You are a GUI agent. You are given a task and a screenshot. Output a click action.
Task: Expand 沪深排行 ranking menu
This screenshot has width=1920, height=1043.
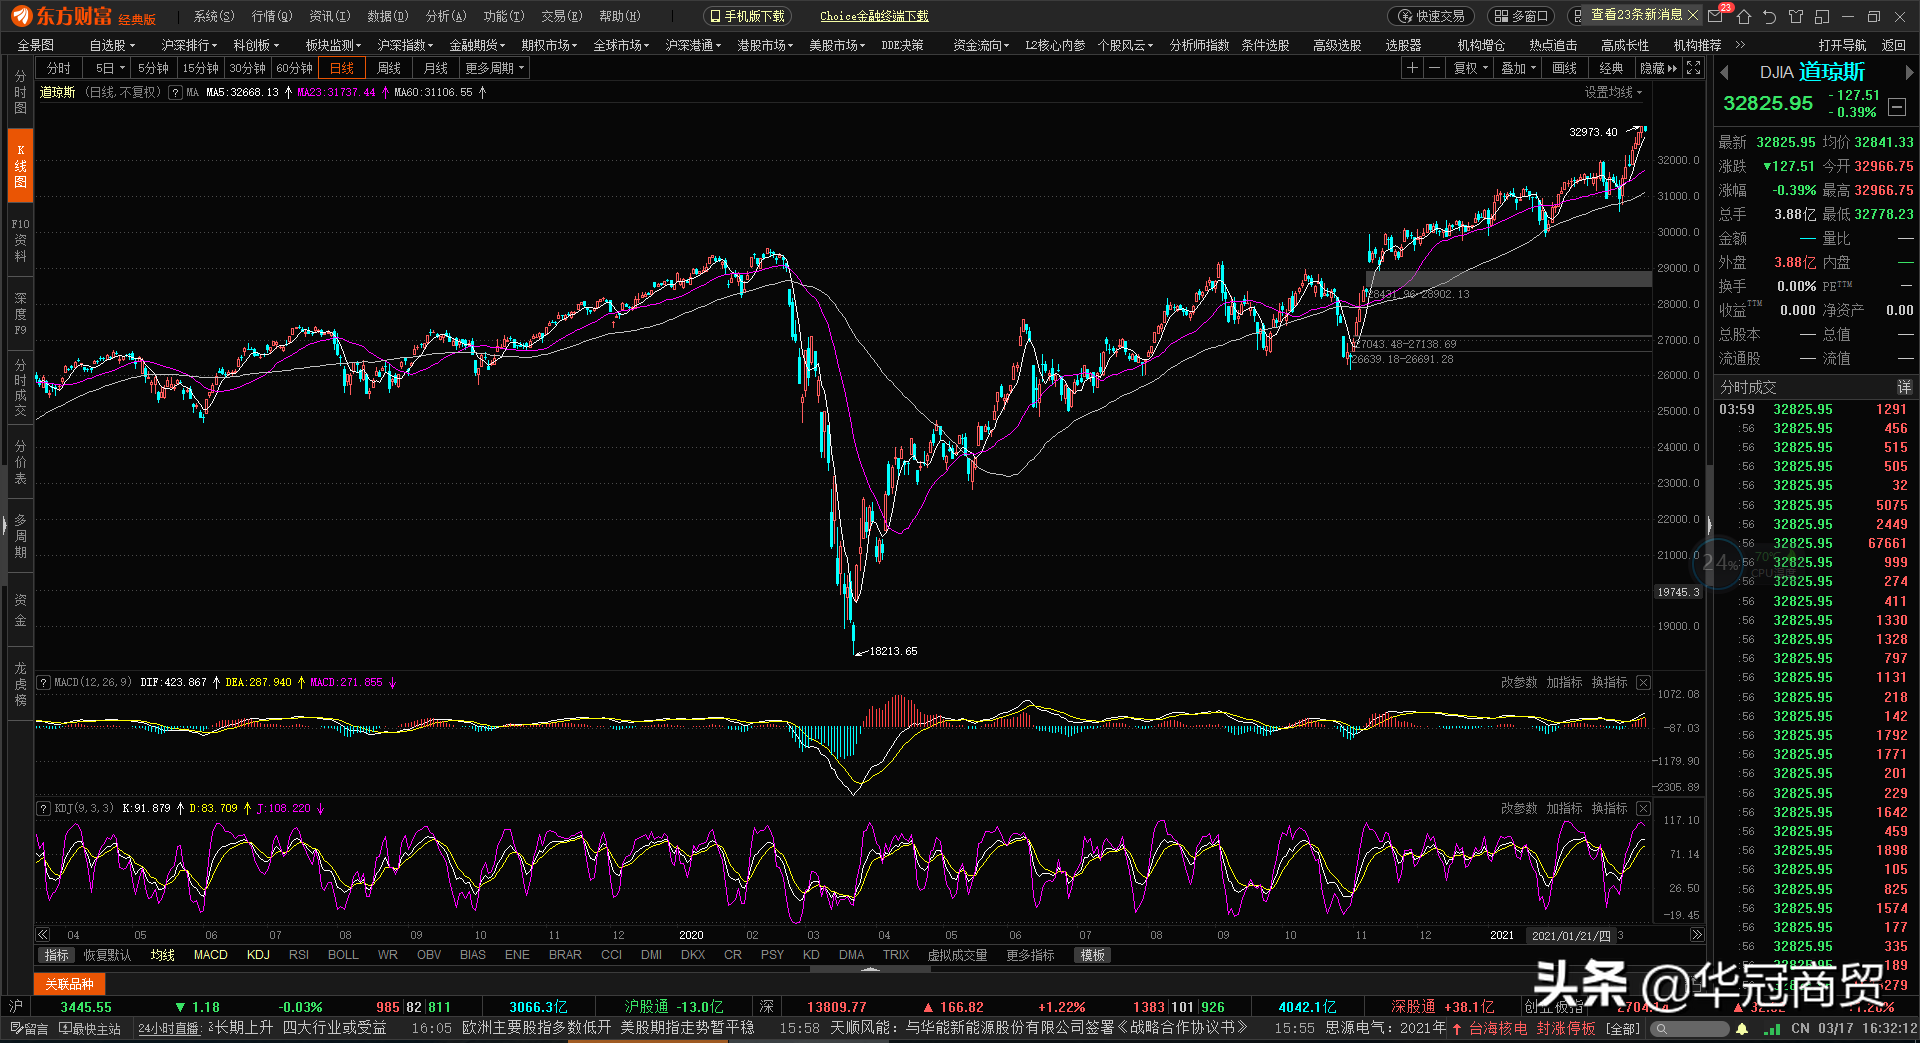(190, 45)
